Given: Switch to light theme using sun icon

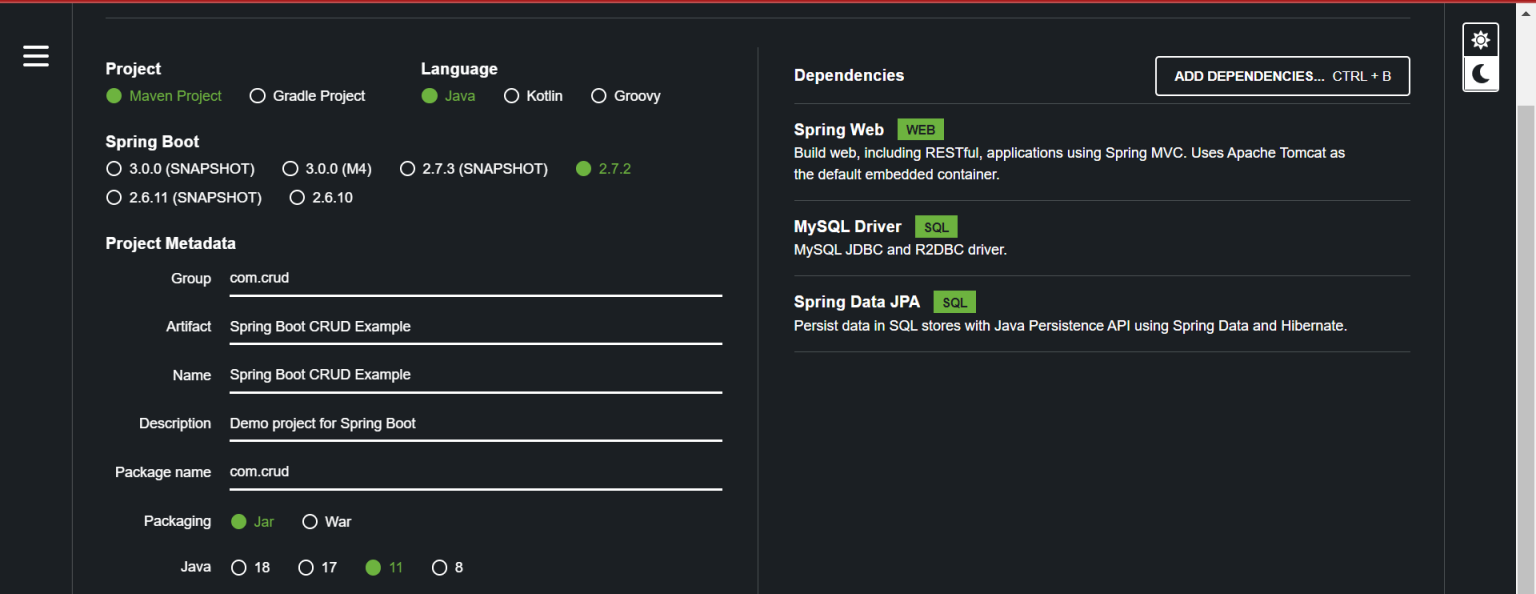Looking at the screenshot, I should tap(1480, 39).
